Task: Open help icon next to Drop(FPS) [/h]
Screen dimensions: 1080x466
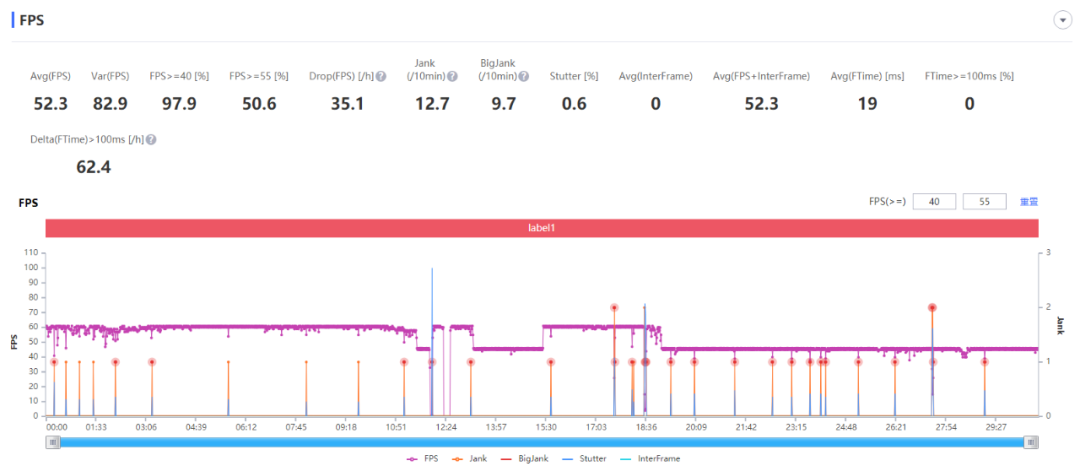Action: coord(380,76)
